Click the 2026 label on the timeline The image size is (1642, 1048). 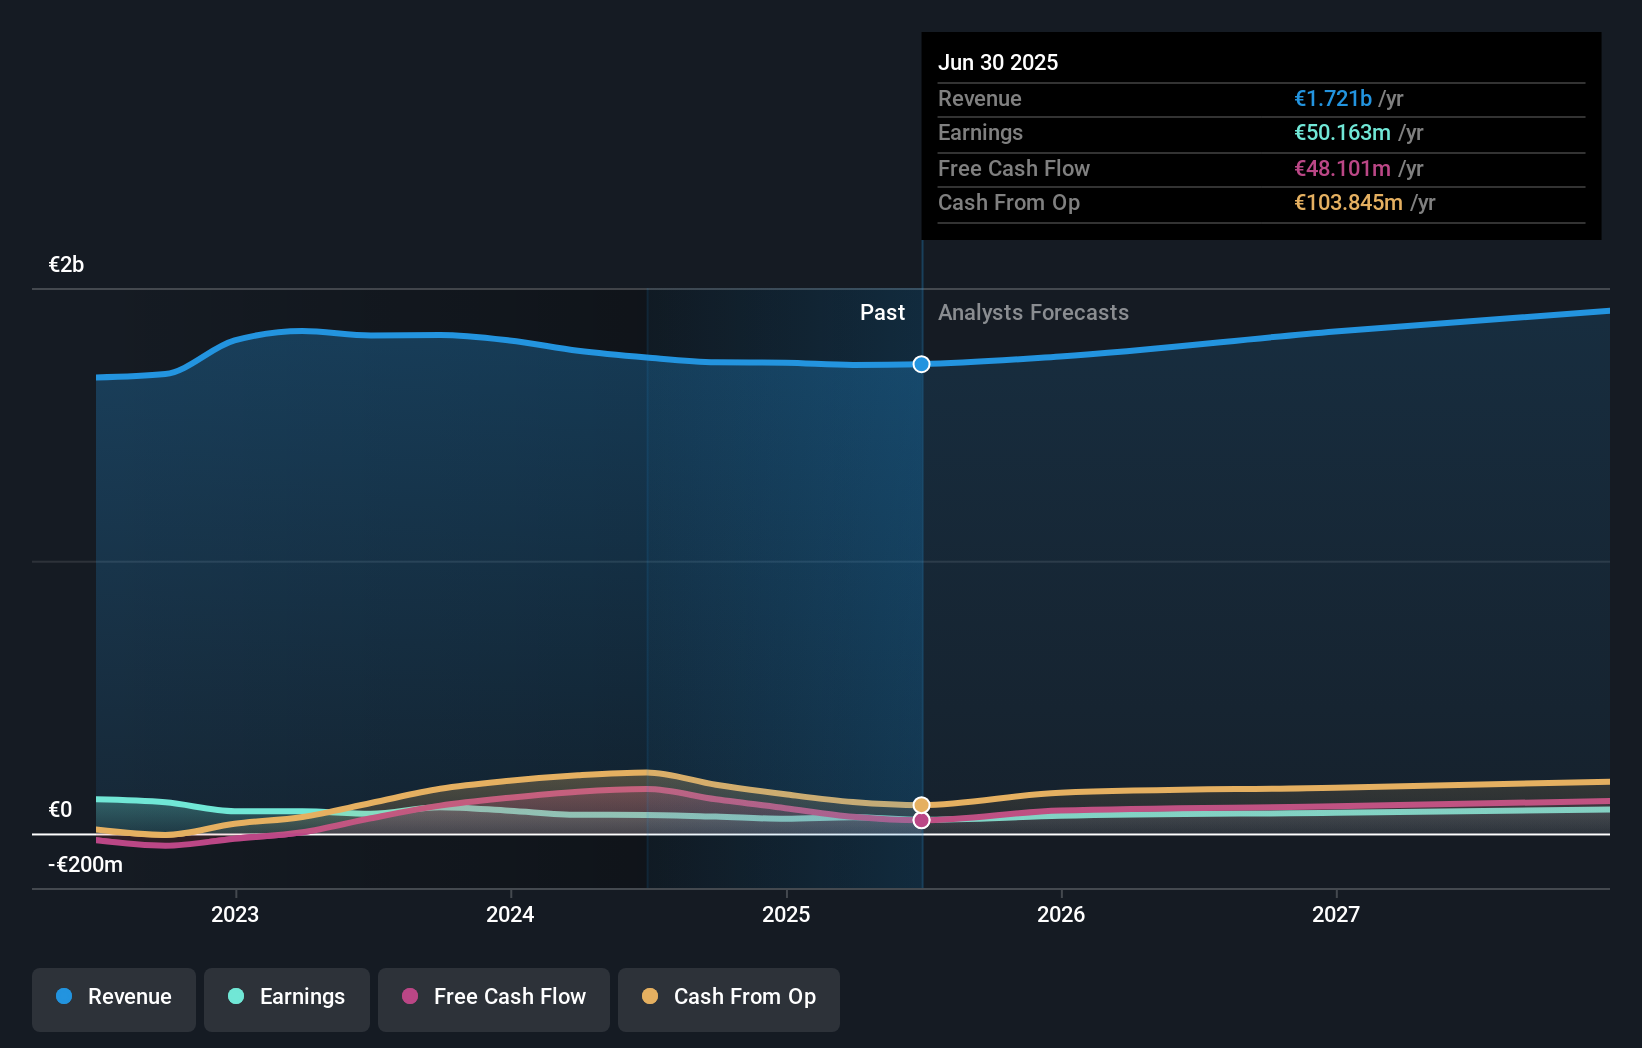[x=1062, y=913]
